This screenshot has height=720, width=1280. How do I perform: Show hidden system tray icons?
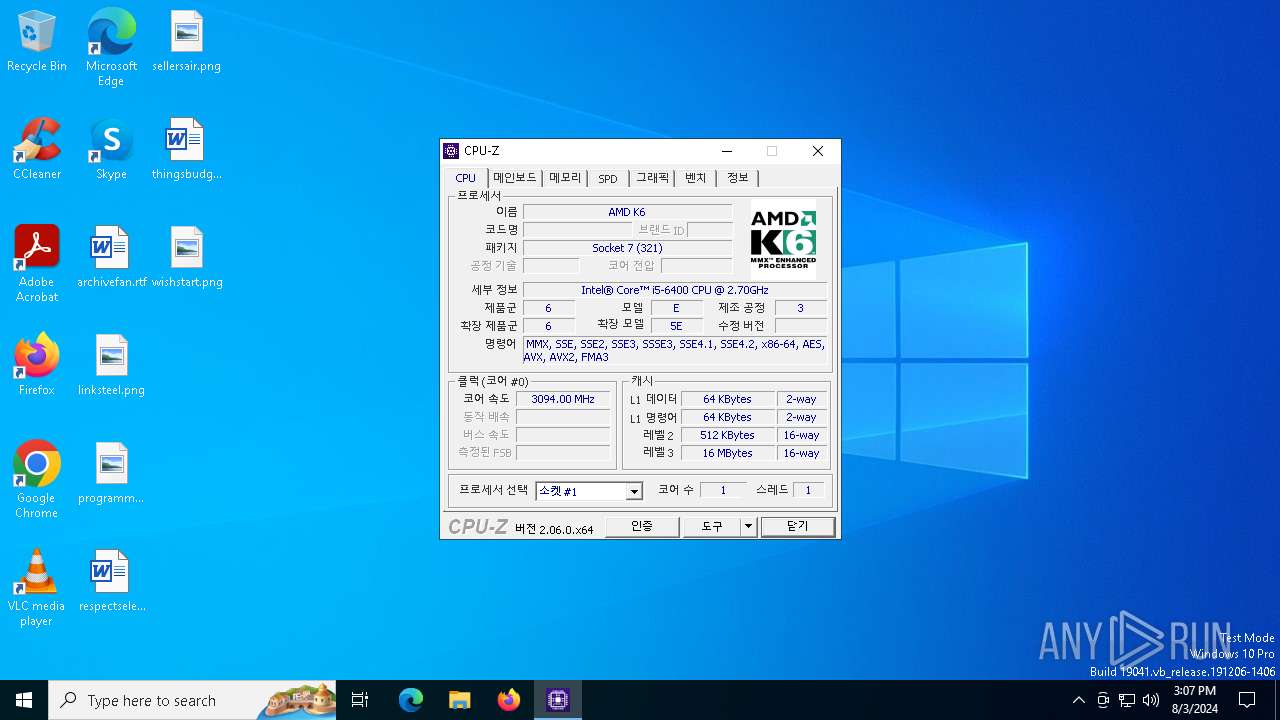coord(1078,700)
